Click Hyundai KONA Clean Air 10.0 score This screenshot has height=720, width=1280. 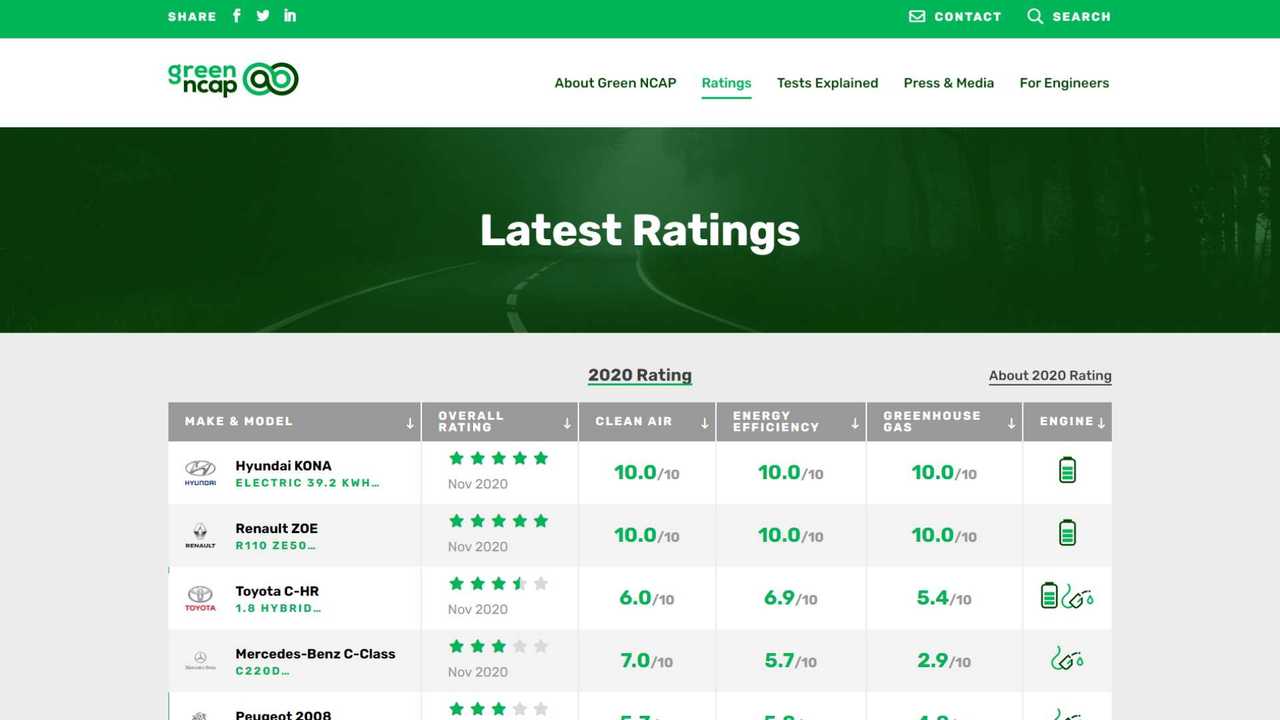(647, 473)
